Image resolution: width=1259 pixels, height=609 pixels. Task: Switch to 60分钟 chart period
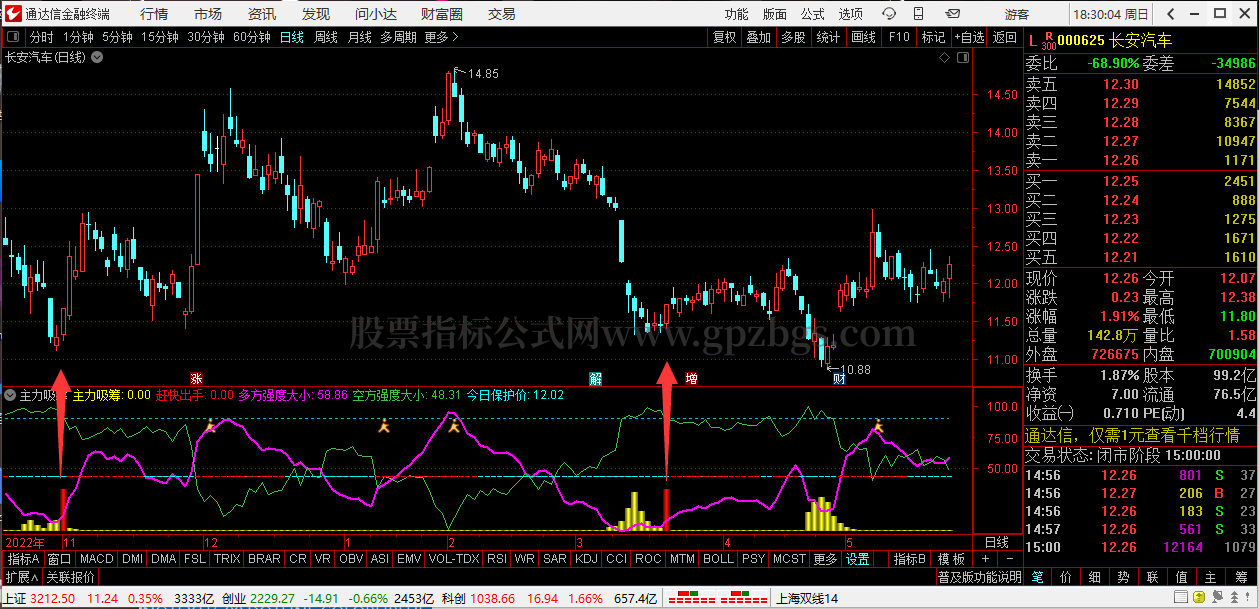252,37
